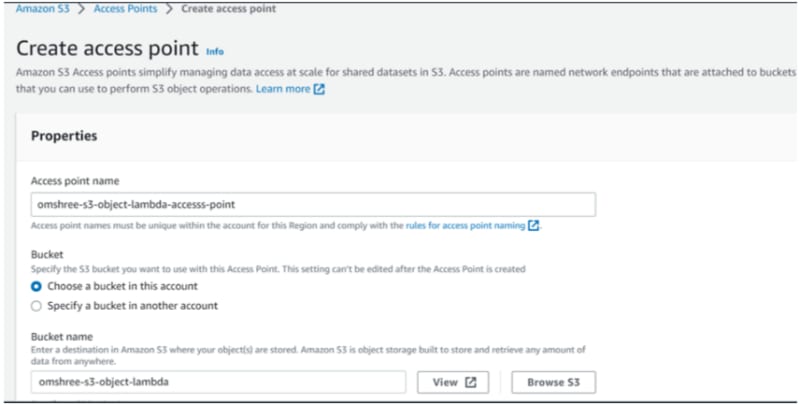
Task: Go to Amazon S3 breadcrumb
Action: (42, 9)
